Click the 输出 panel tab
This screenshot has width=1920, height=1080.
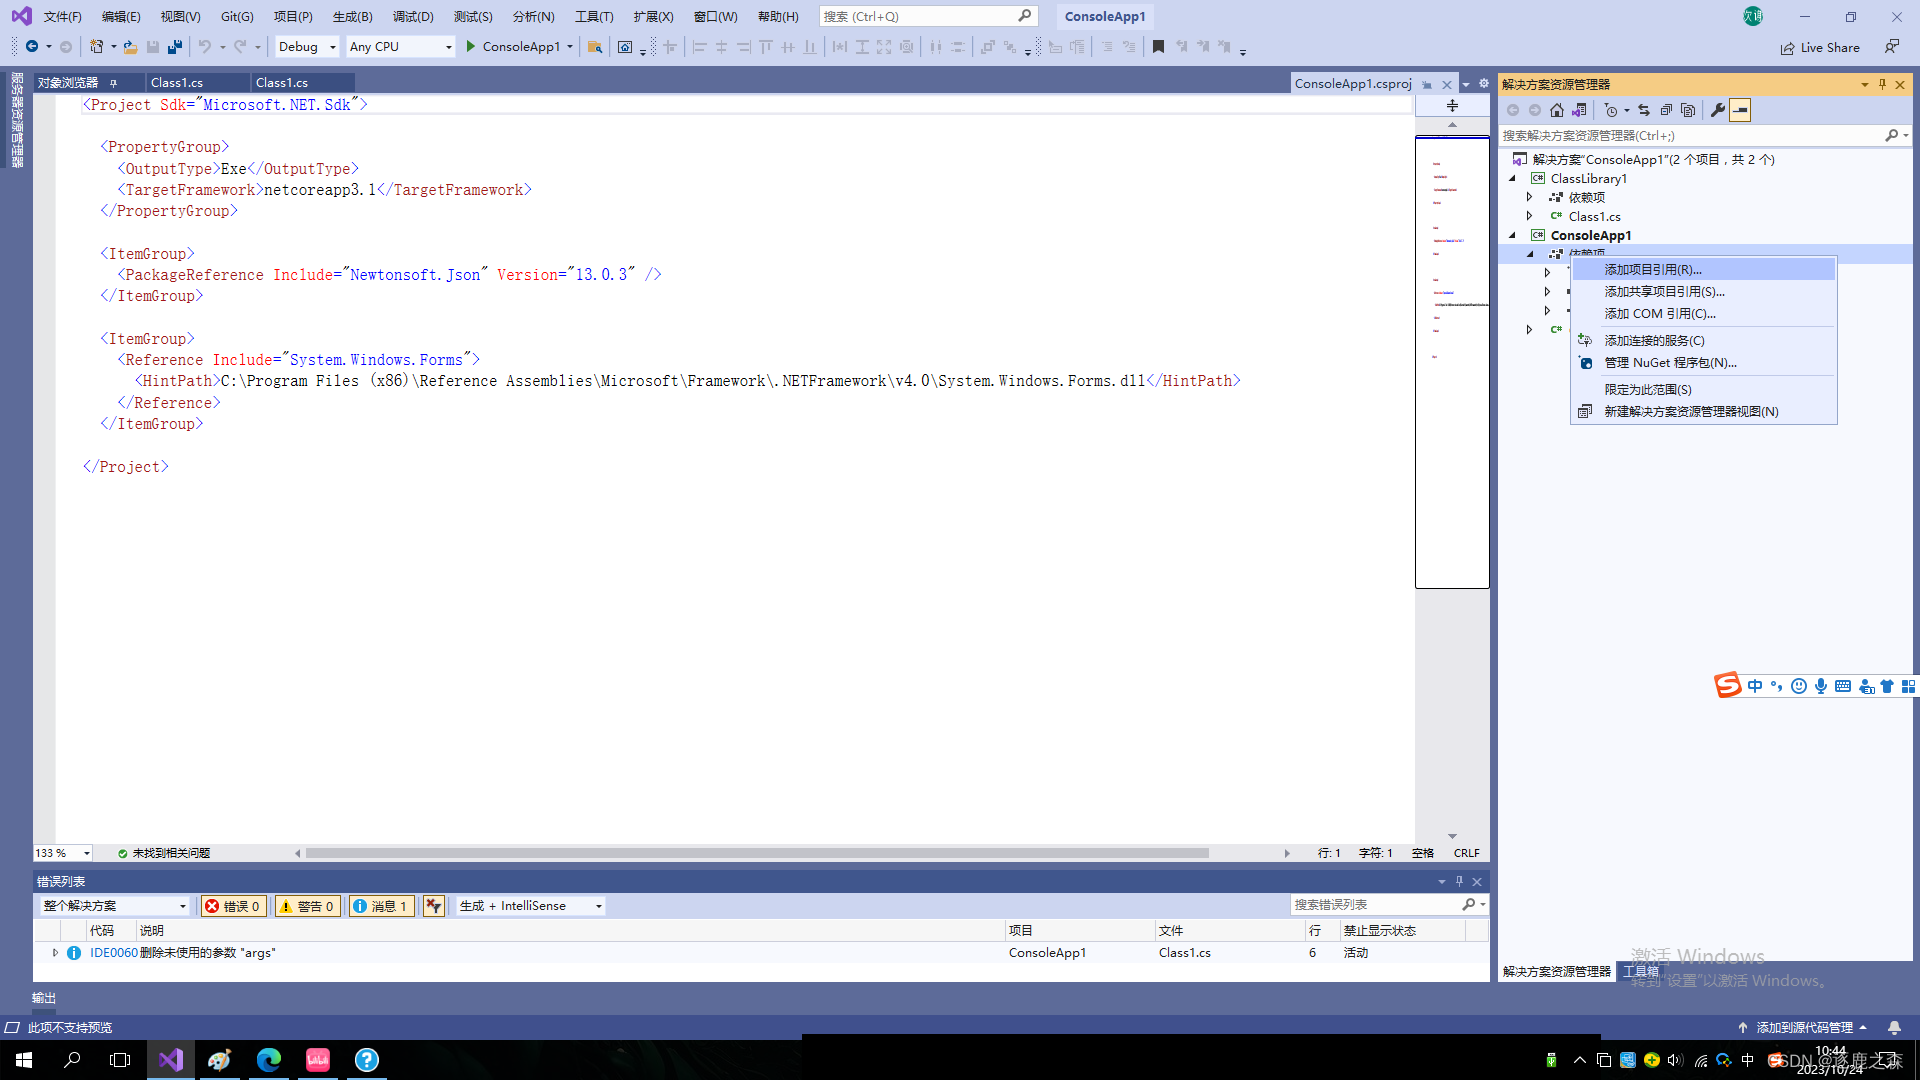44,999
